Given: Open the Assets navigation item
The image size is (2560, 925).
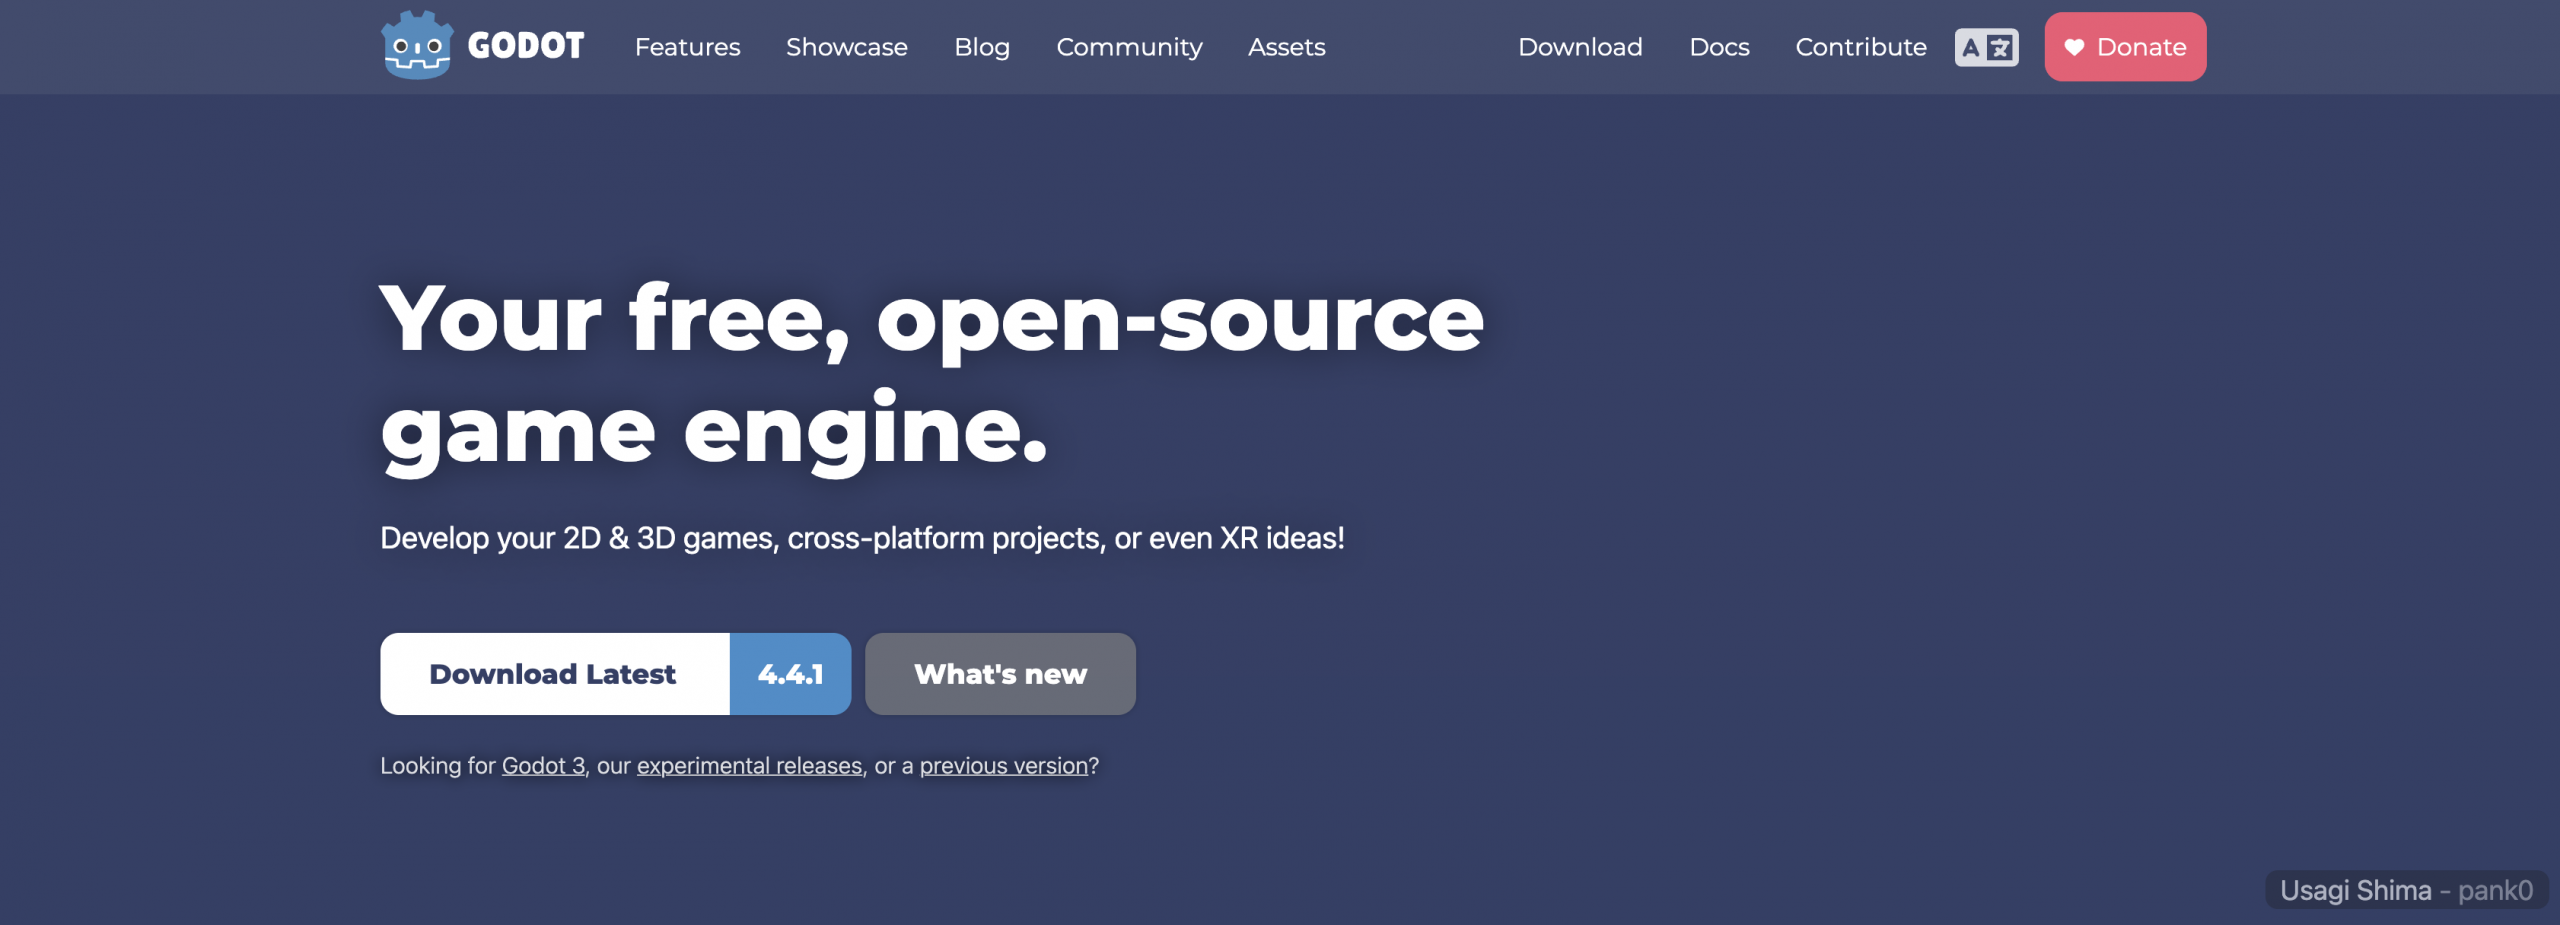Looking at the screenshot, I should click(x=1286, y=47).
